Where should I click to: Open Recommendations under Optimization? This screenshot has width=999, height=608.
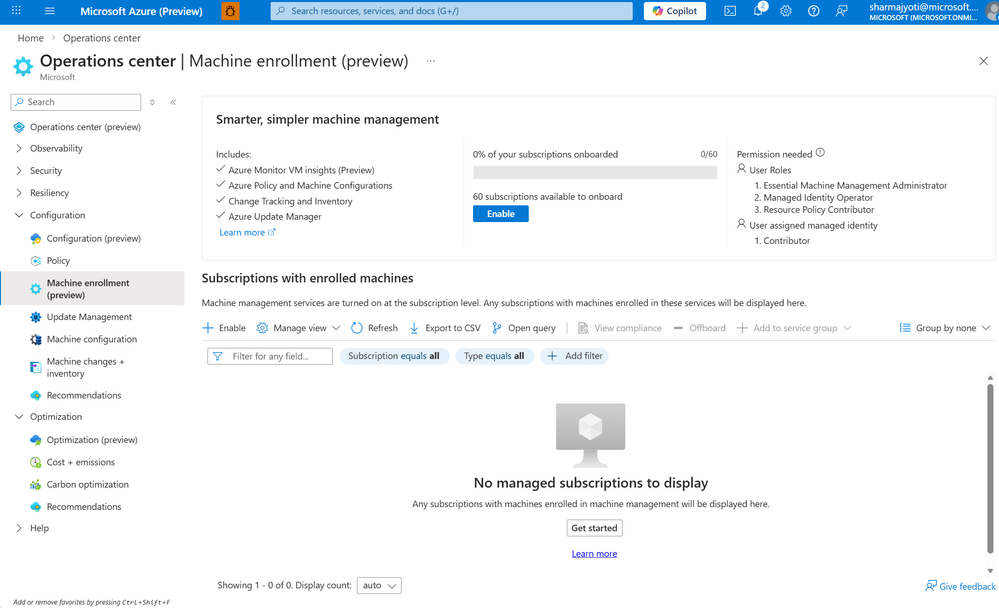tap(83, 507)
